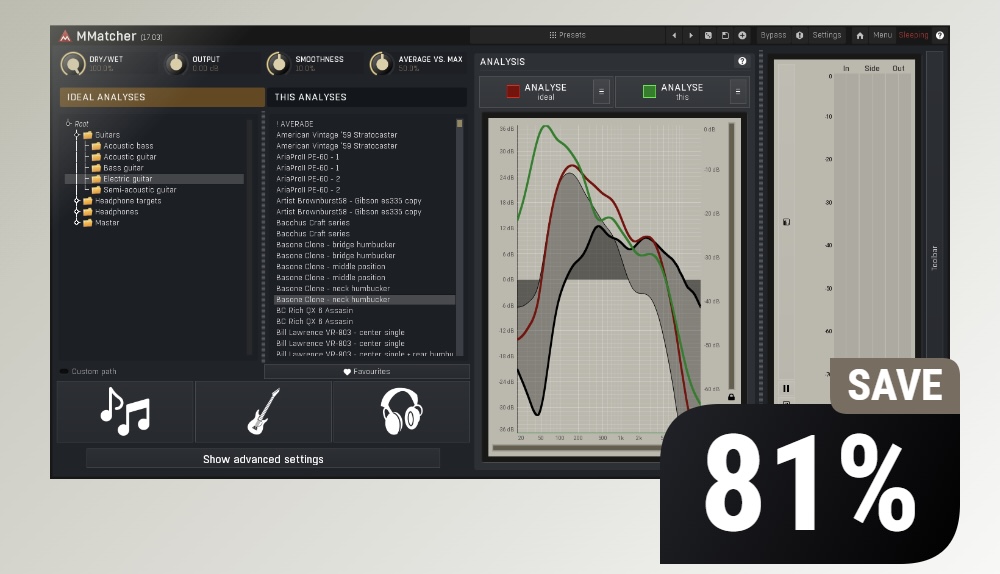Toggle the Bypass button
The width and height of the screenshot is (1000, 574).
773,35
